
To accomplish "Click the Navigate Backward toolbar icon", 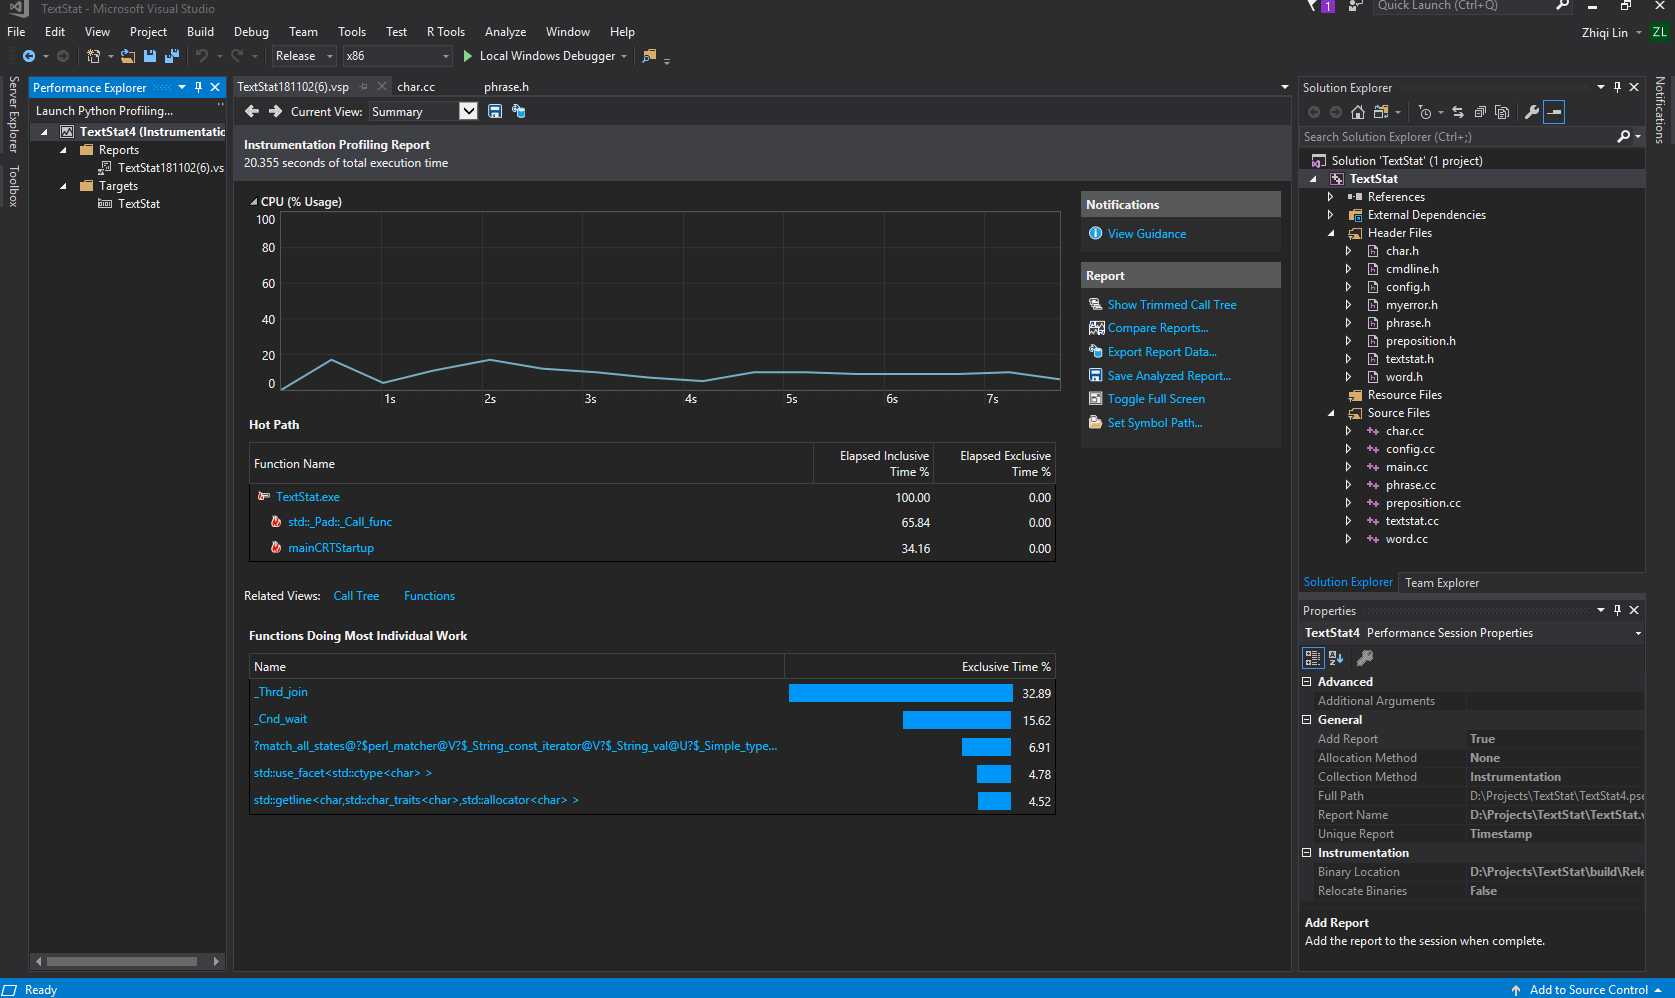I will click(x=29, y=56).
